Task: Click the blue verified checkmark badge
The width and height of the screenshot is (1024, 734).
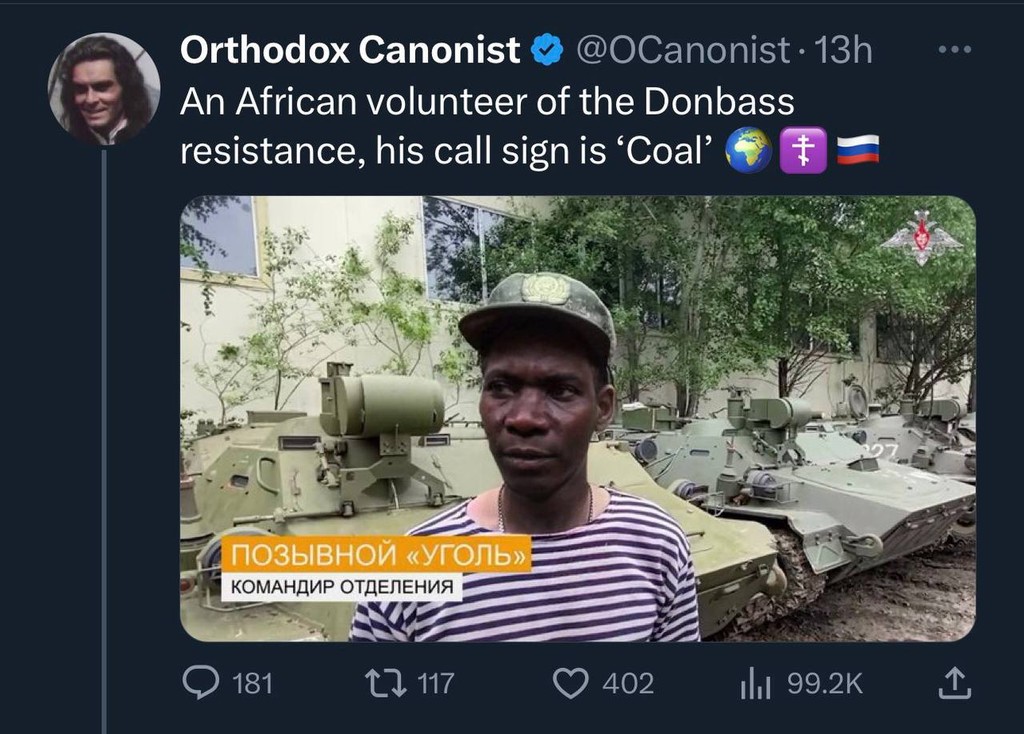Action: pyautogui.click(x=547, y=50)
